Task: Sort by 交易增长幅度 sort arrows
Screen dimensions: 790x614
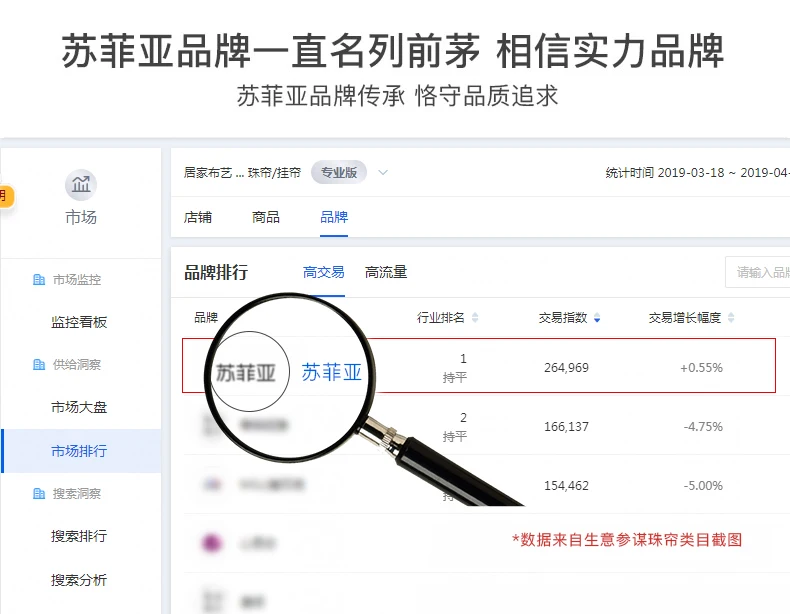Action: (731, 317)
